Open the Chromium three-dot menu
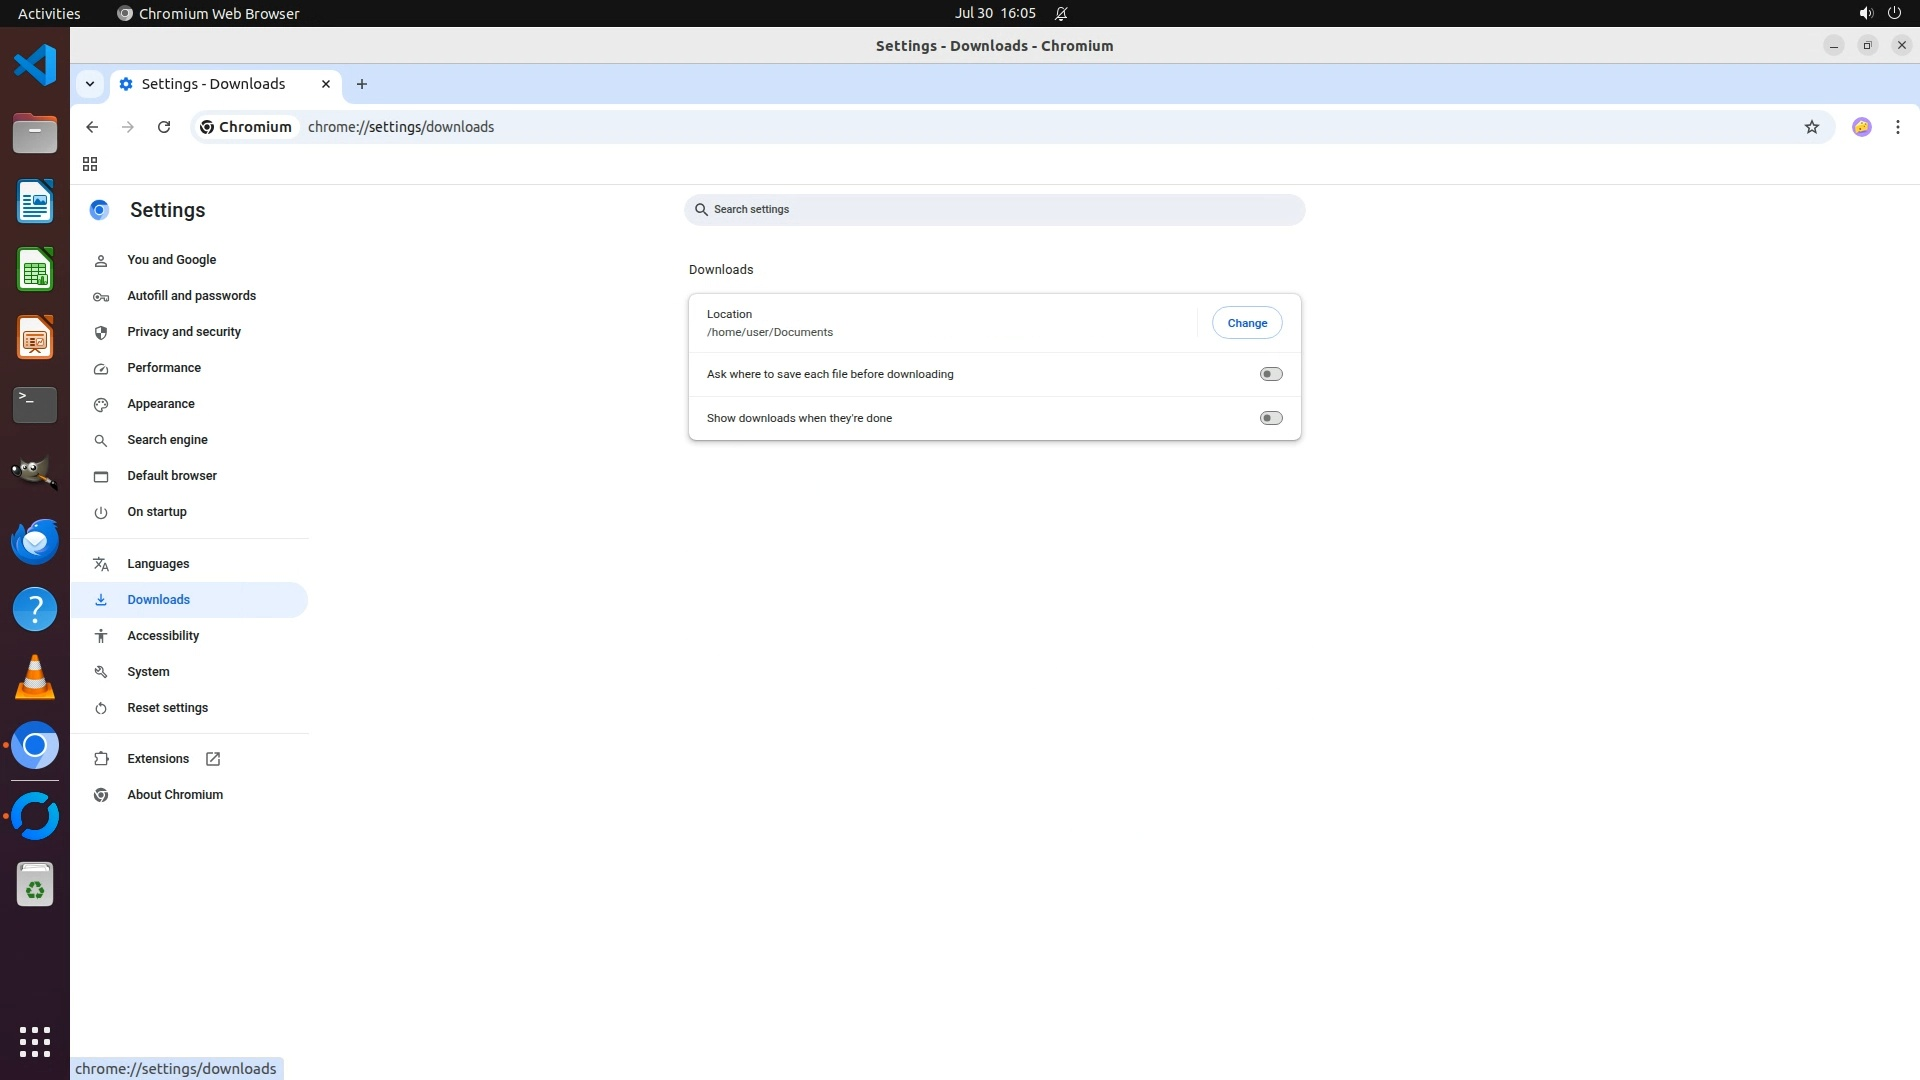 pos(1897,127)
